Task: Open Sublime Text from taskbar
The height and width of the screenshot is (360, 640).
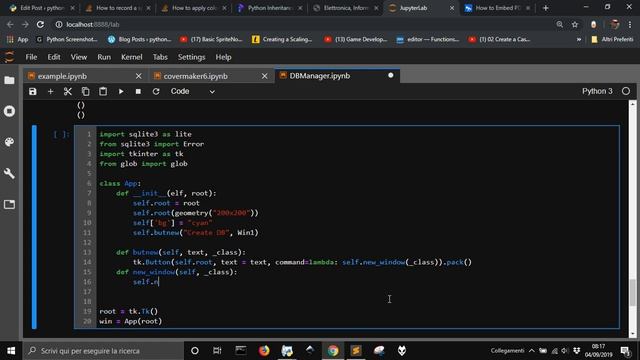Action: point(356,351)
